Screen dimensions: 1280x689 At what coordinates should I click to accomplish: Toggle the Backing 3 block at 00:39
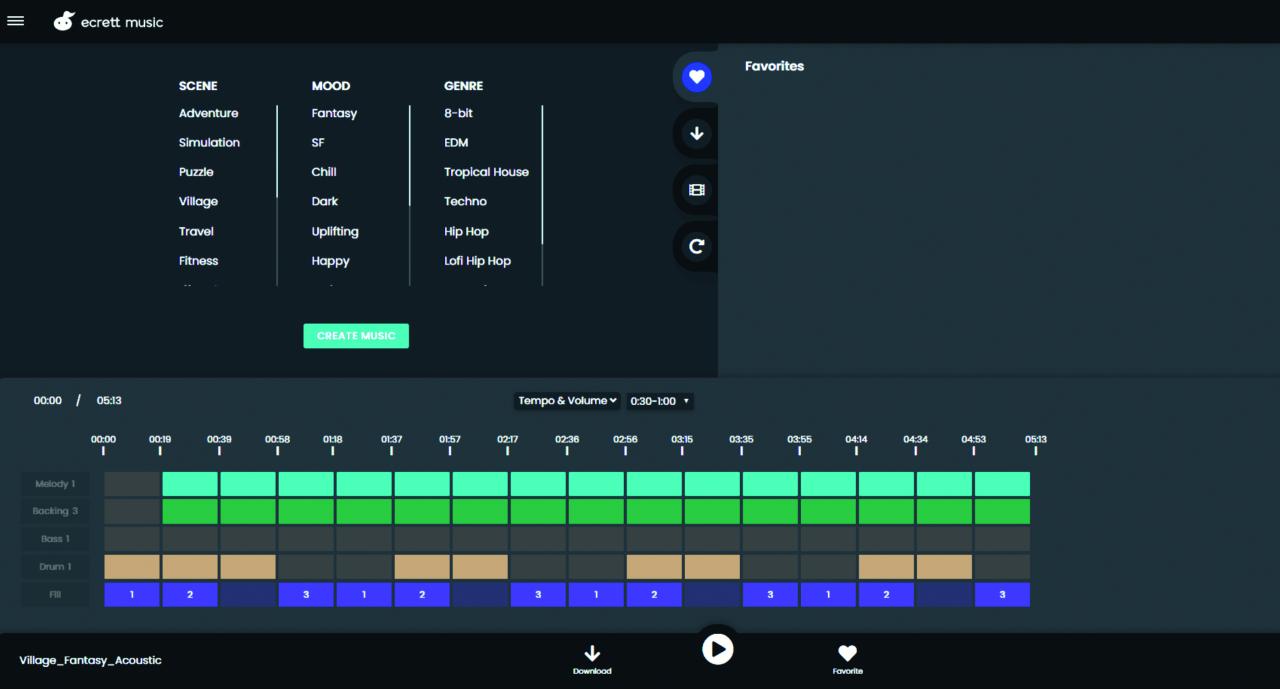pos(248,511)
